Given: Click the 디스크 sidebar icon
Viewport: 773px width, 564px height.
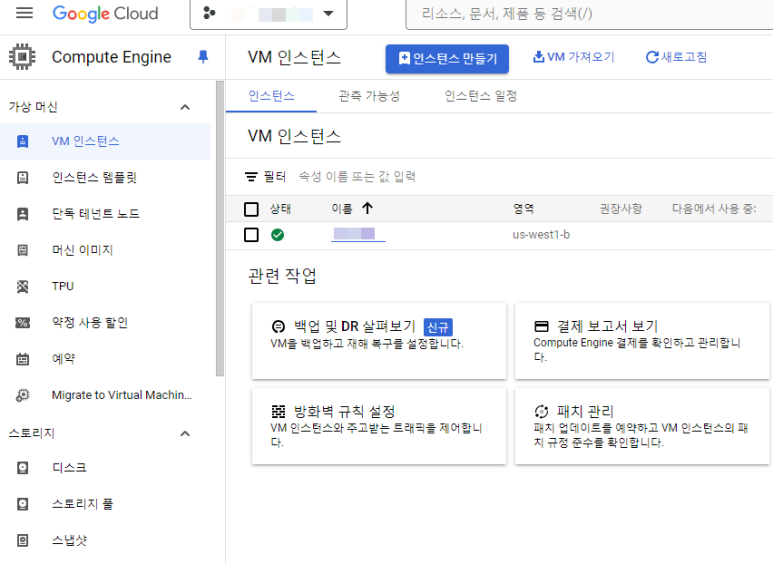Looking at the screenshot, I should click(x=23, y=468).
